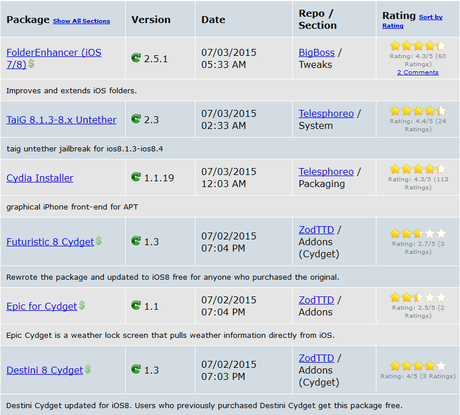The height and width of the screenshot is (415, 460).
Task: Open the FolderEnhancer (iOS 7/8) package link
Action: click(54, 58)
